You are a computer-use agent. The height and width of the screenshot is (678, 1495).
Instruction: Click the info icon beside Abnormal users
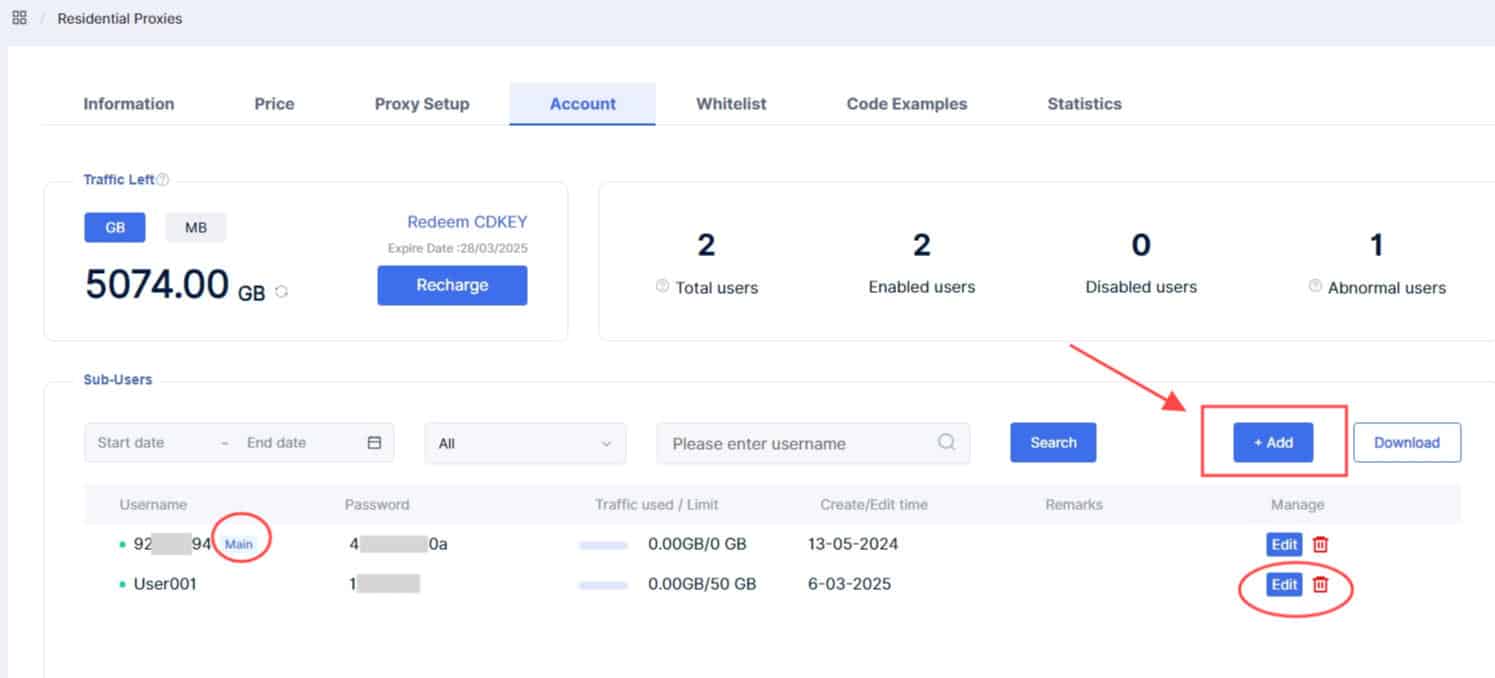(1315, 287)
